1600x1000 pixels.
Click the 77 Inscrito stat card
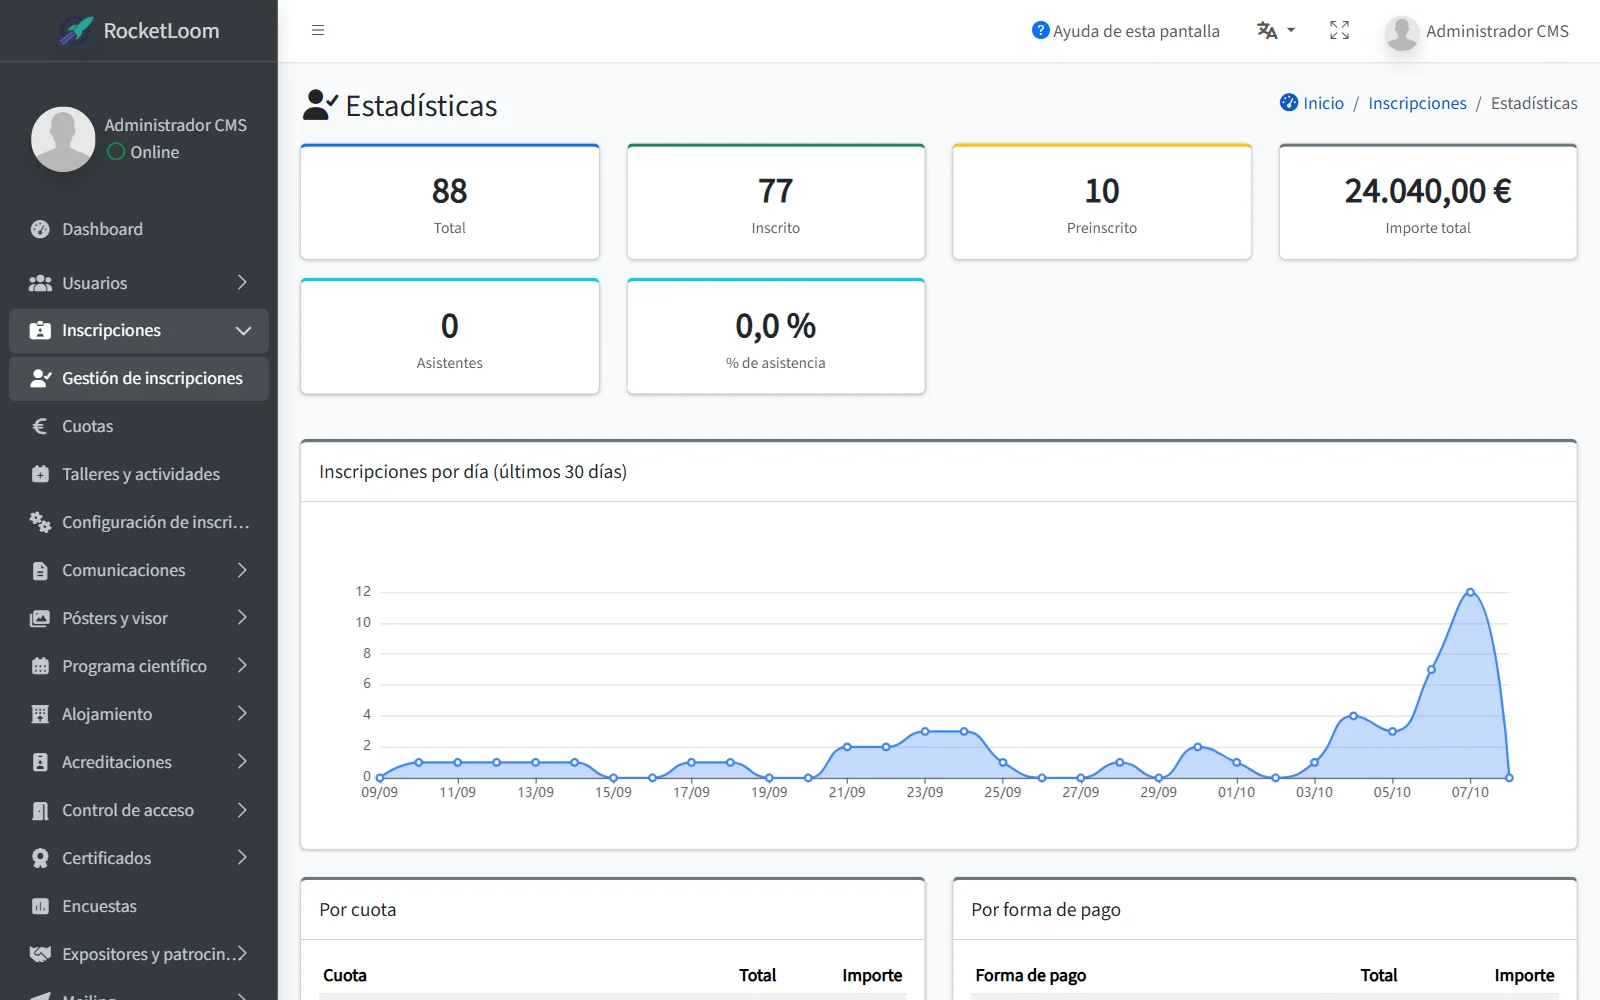776,202
